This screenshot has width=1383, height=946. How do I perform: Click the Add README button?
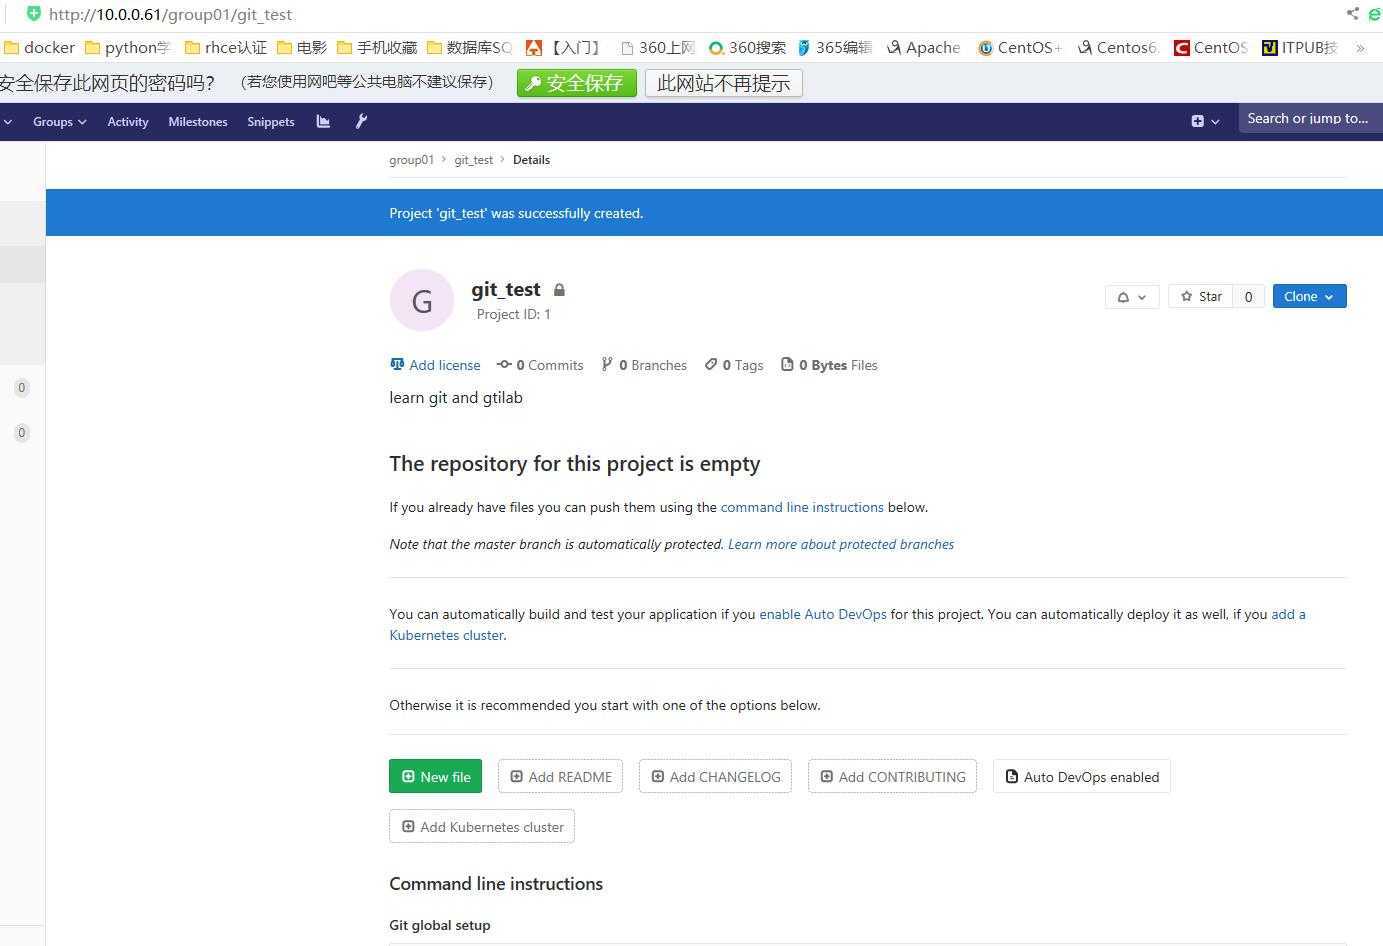(560, 776)
